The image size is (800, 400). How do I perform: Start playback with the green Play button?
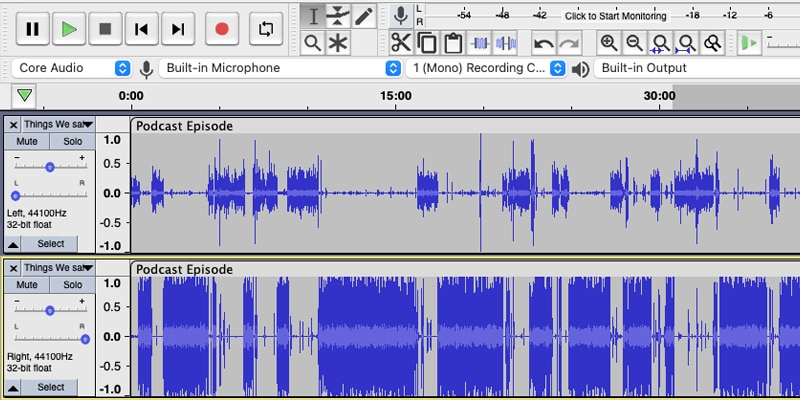(69, 29)
